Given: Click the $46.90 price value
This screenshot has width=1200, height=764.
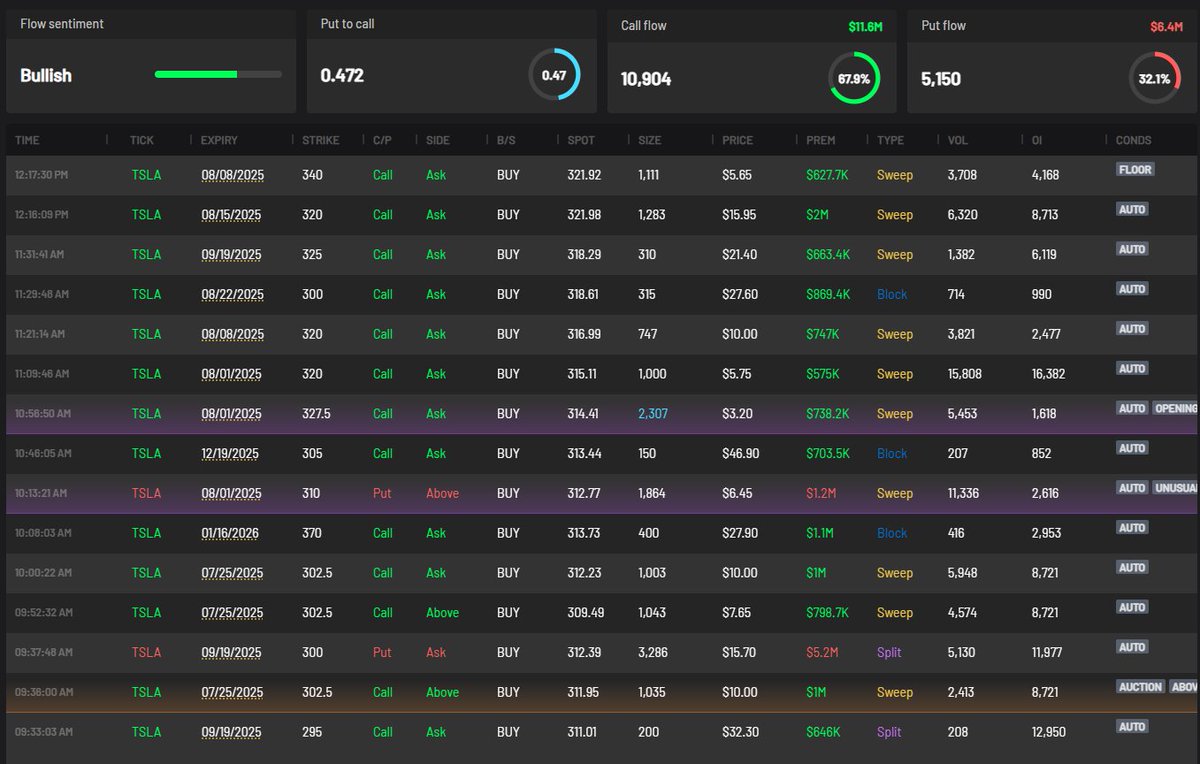Looking at the screenshot, I should [741, 453].
